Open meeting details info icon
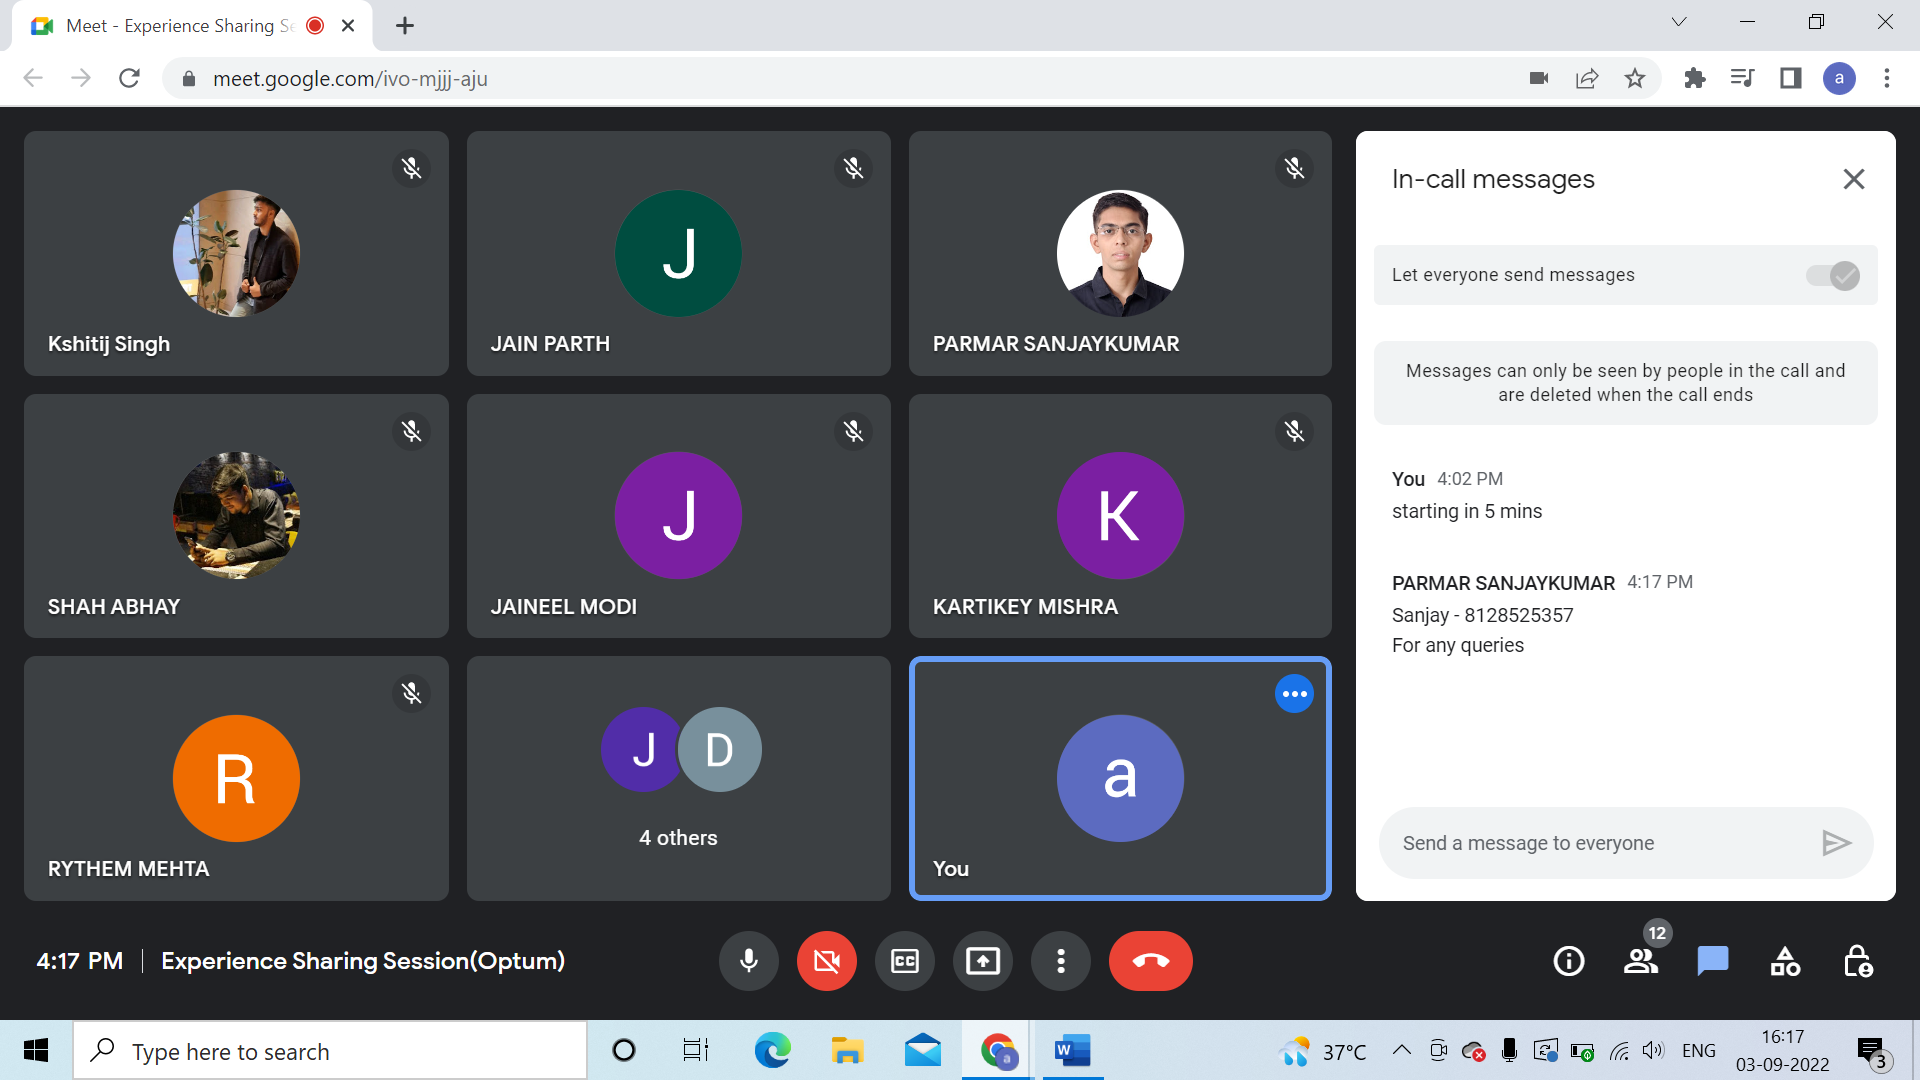 pyautogui.click(x=1568, y=961)
